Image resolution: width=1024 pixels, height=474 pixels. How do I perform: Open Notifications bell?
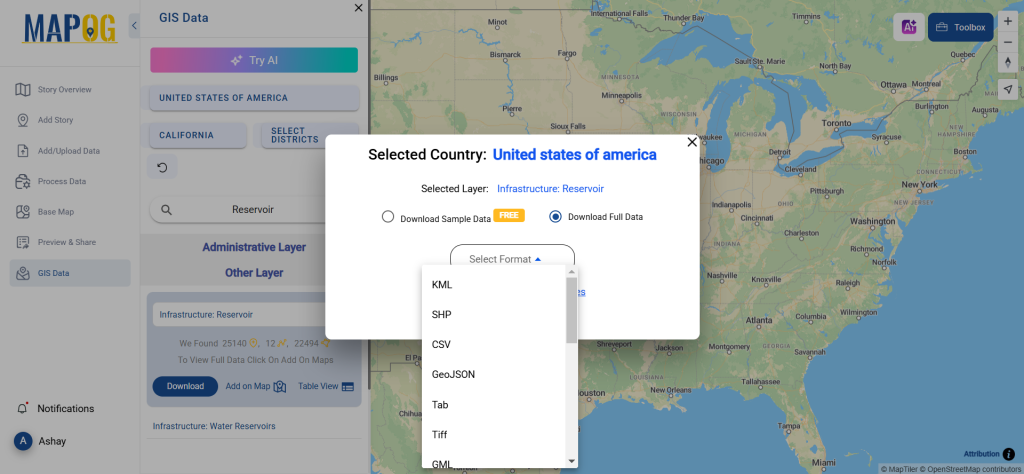pos(22,409)
